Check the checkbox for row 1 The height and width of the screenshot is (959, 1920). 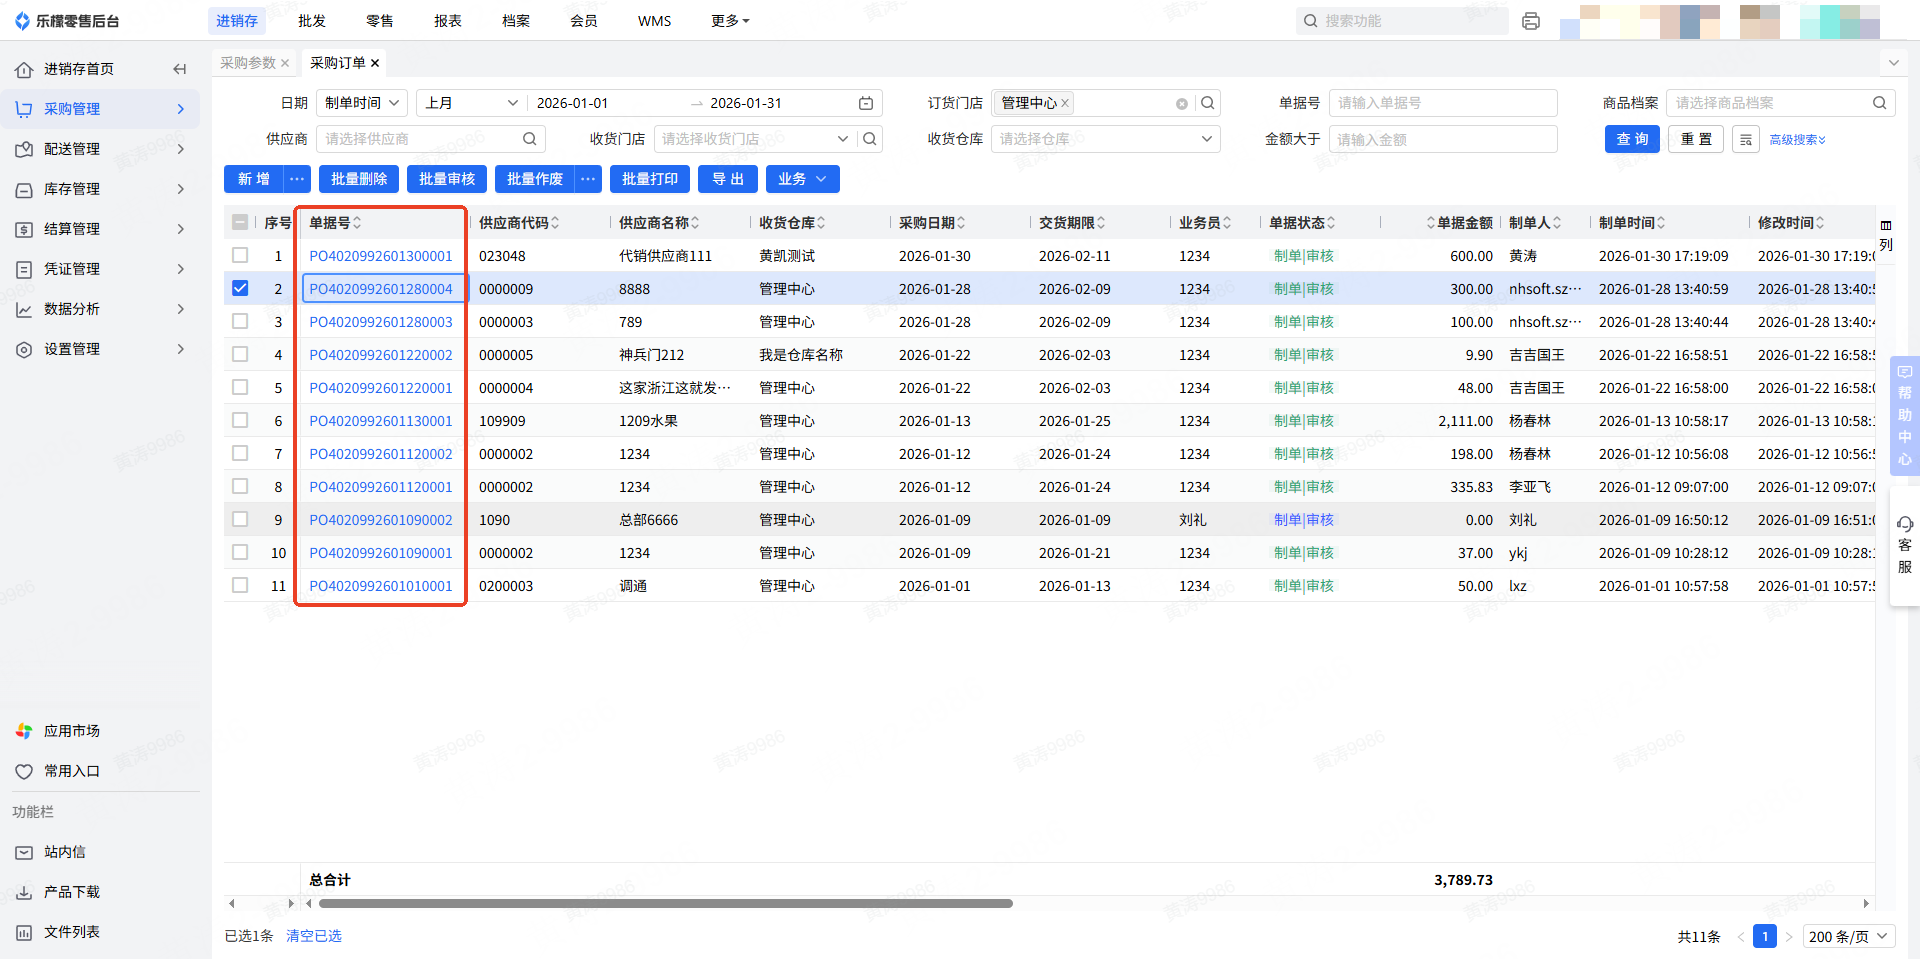[x=240, y=256]
